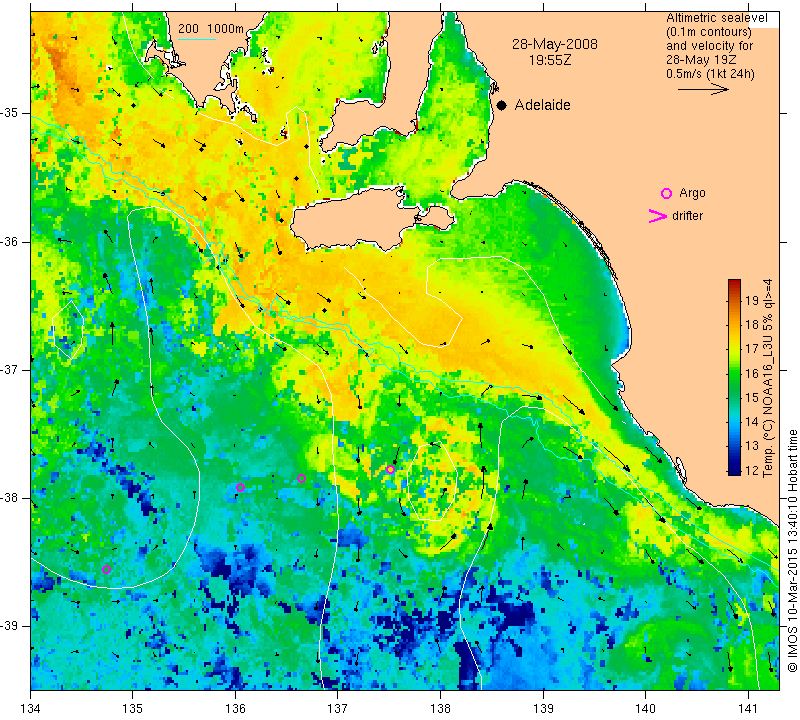Click the colorbar tick label '14'
Viewport: 800px width, 720px height.
pos(752,422)
